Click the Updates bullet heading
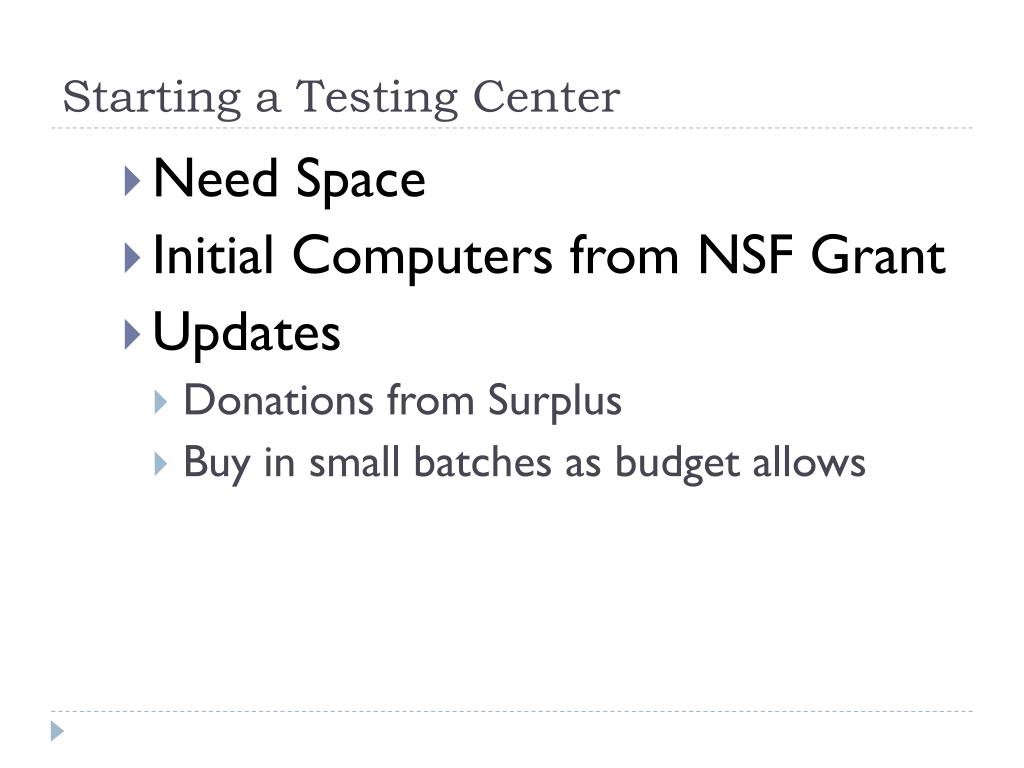The image size is (1024, 768). click(x=246, y=333)
